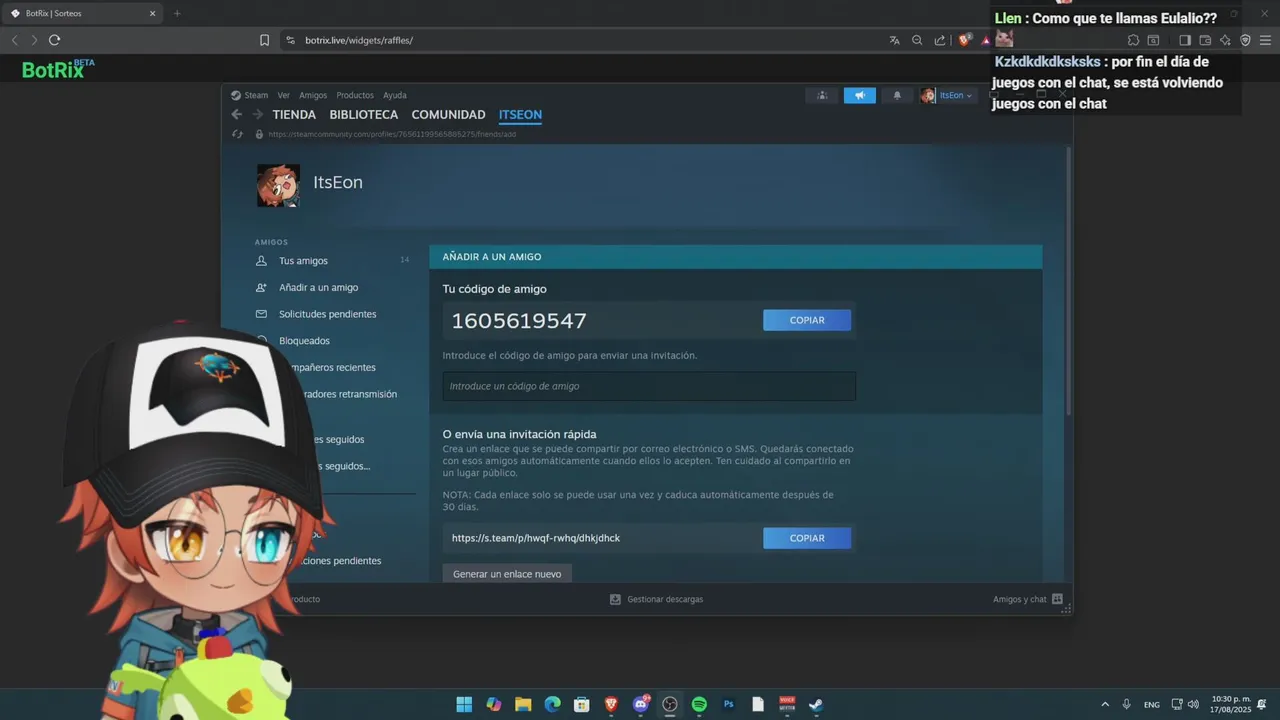Viewport: 1280px width, 720px height.
Task: Show hidden system tray icons
Action: [1105, 704]
